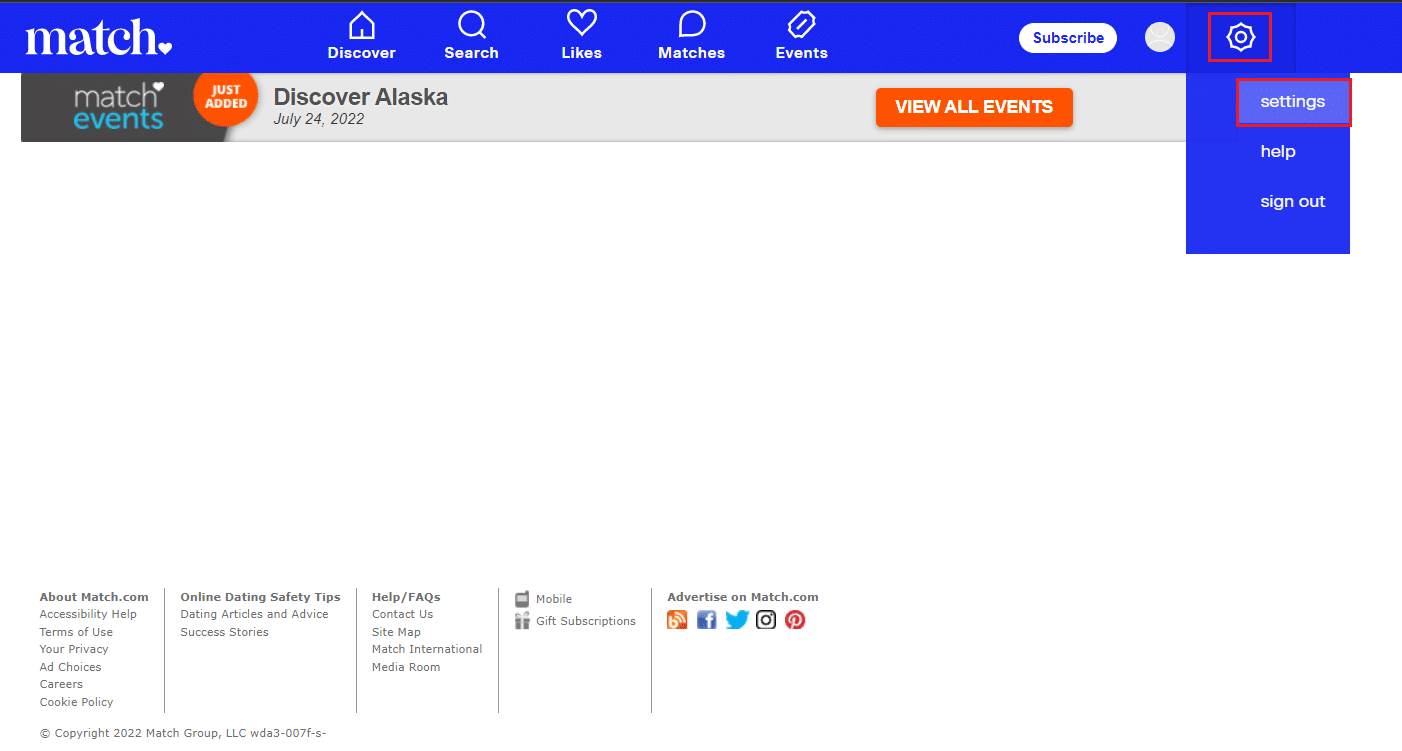
Task: Open Matches chat bubble icon
Action: click(x=690, y=25)
